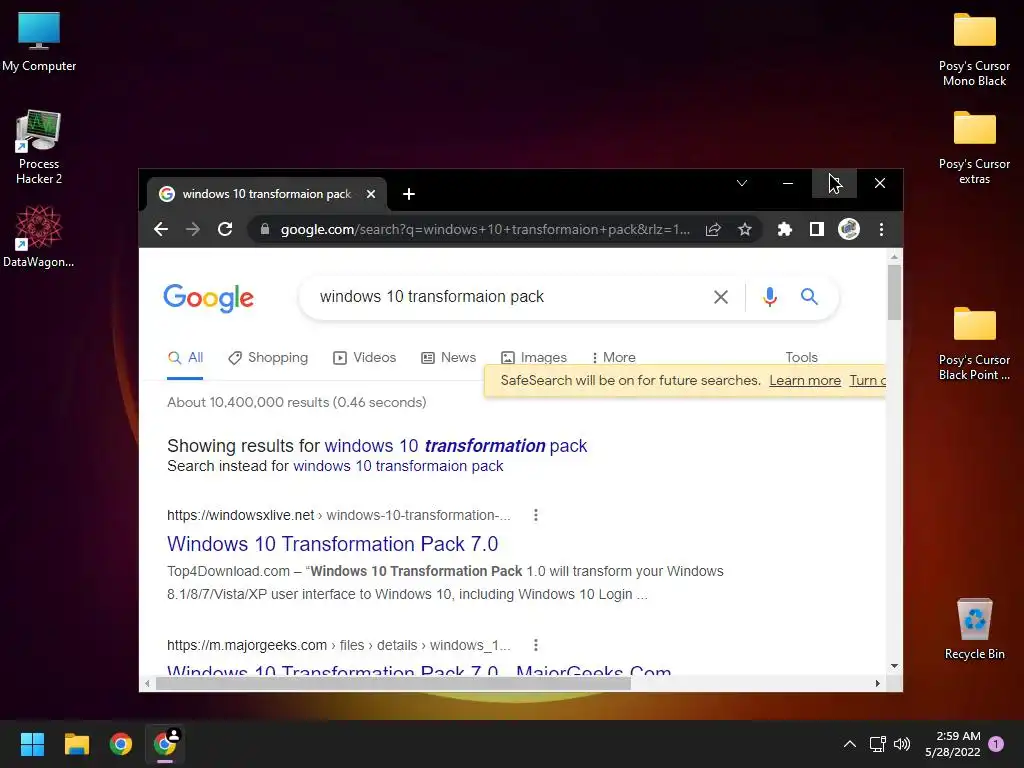Image resolution: width=1024 pixels, height=768 pixels.
Task: Open options for the majorgeeks.com result
Action: point(536,645)
